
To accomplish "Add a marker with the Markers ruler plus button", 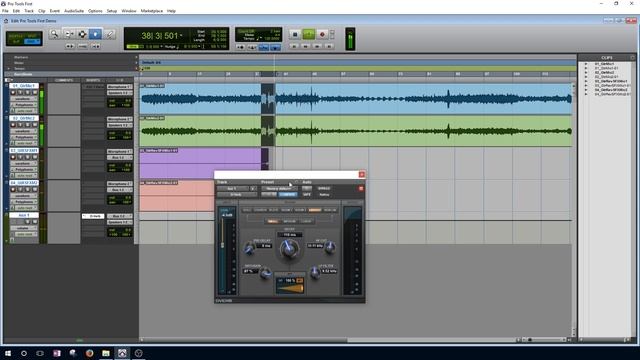I will 136,58.
